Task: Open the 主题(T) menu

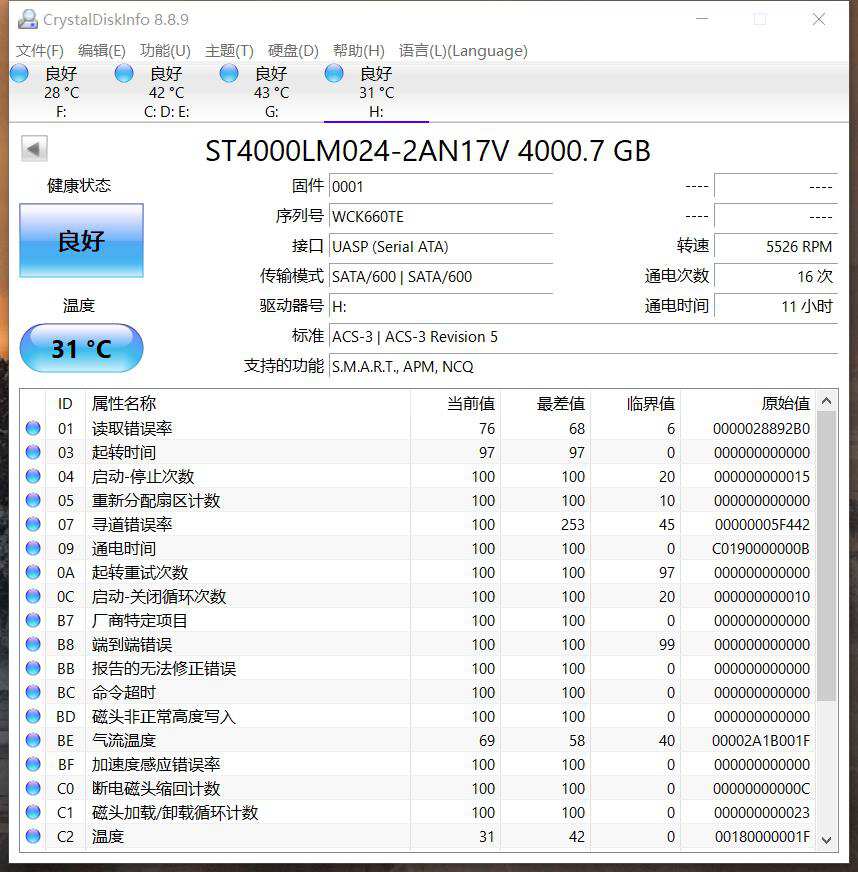Action: [x=229, y=51]
